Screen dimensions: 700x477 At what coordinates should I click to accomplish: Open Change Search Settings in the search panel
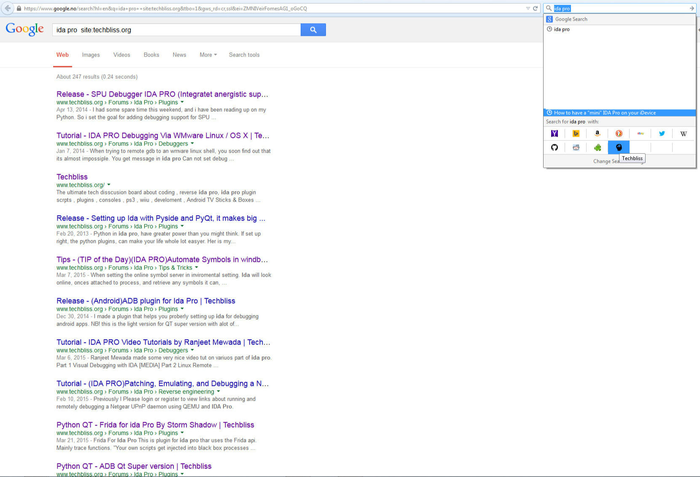click(619, 161)
